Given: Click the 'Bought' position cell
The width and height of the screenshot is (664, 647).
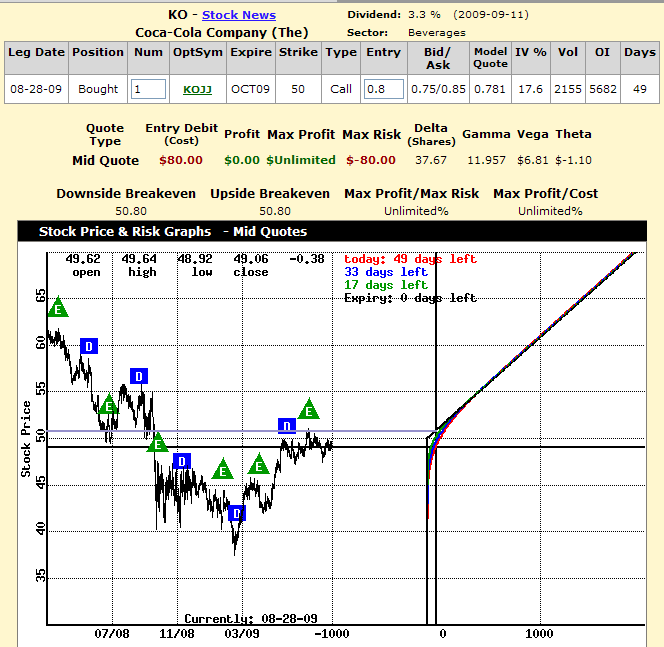Looking at the screenshot, I should pos(98,89).
